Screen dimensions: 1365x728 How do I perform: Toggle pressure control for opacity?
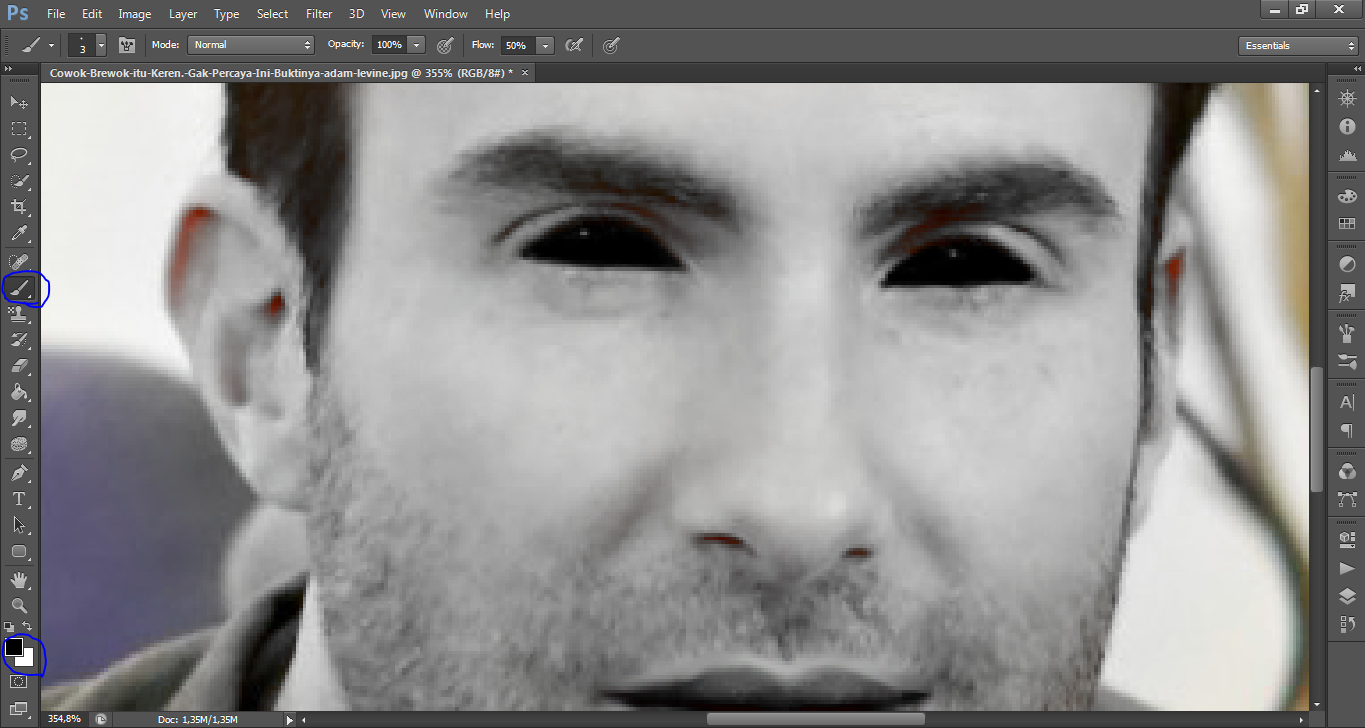pyautogui.click(x=446, y=45)
